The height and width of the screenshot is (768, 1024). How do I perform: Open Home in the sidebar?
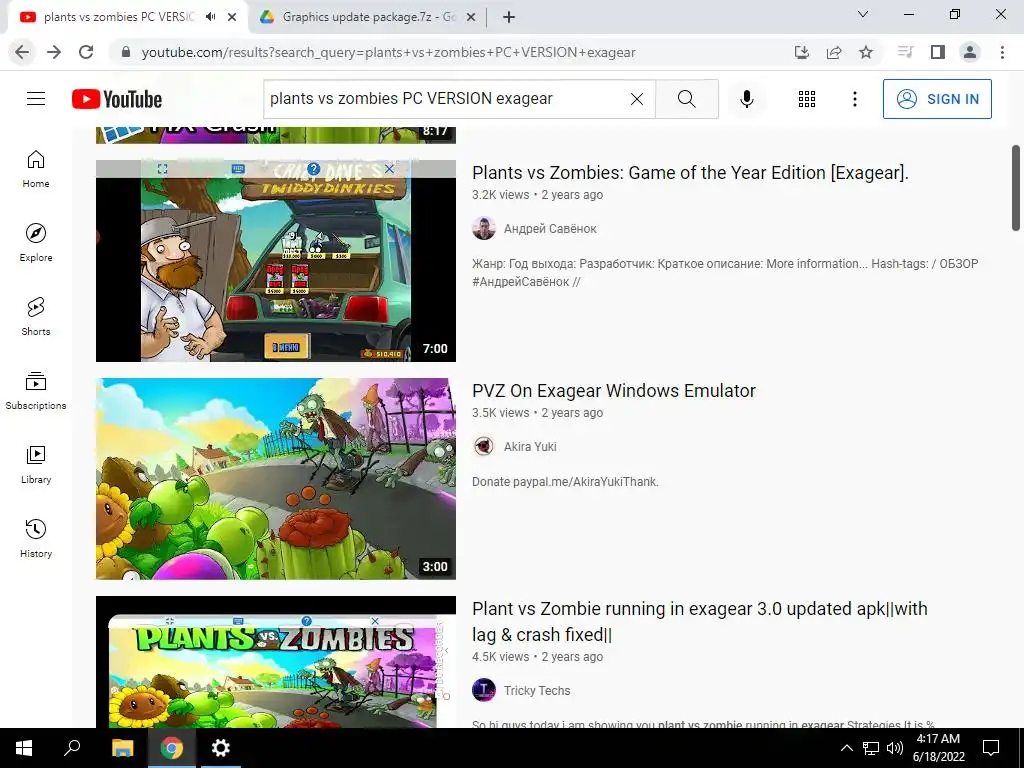(x=36, y=169)
